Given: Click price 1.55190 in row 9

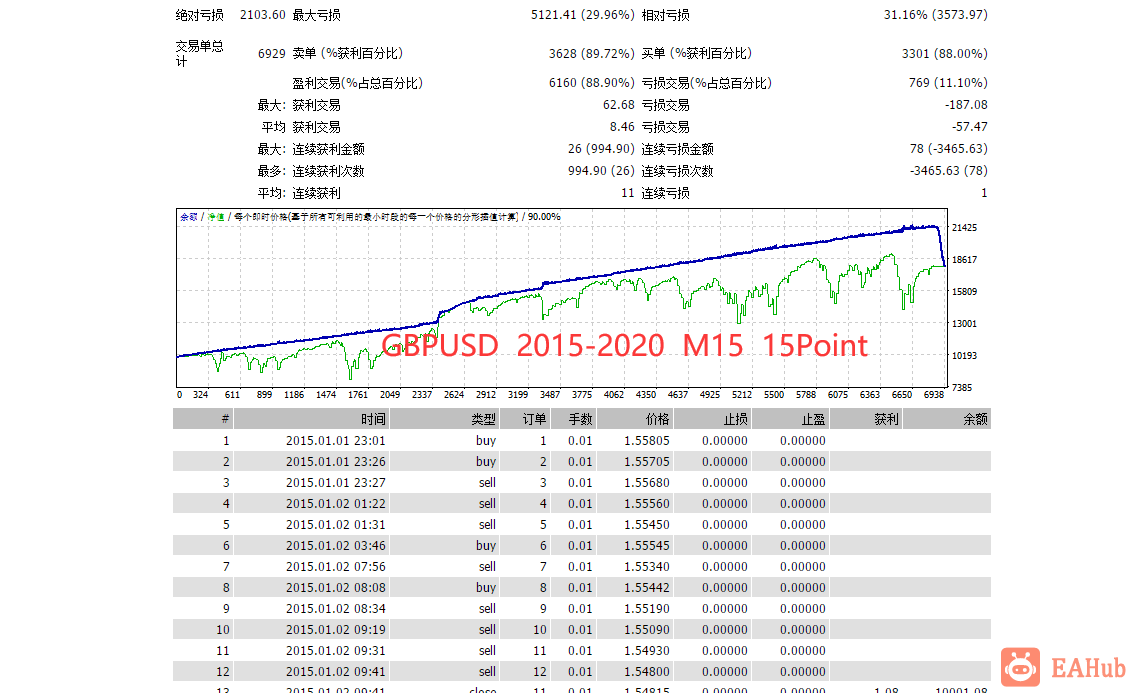Looking at the screenshot, I should 646,609.
